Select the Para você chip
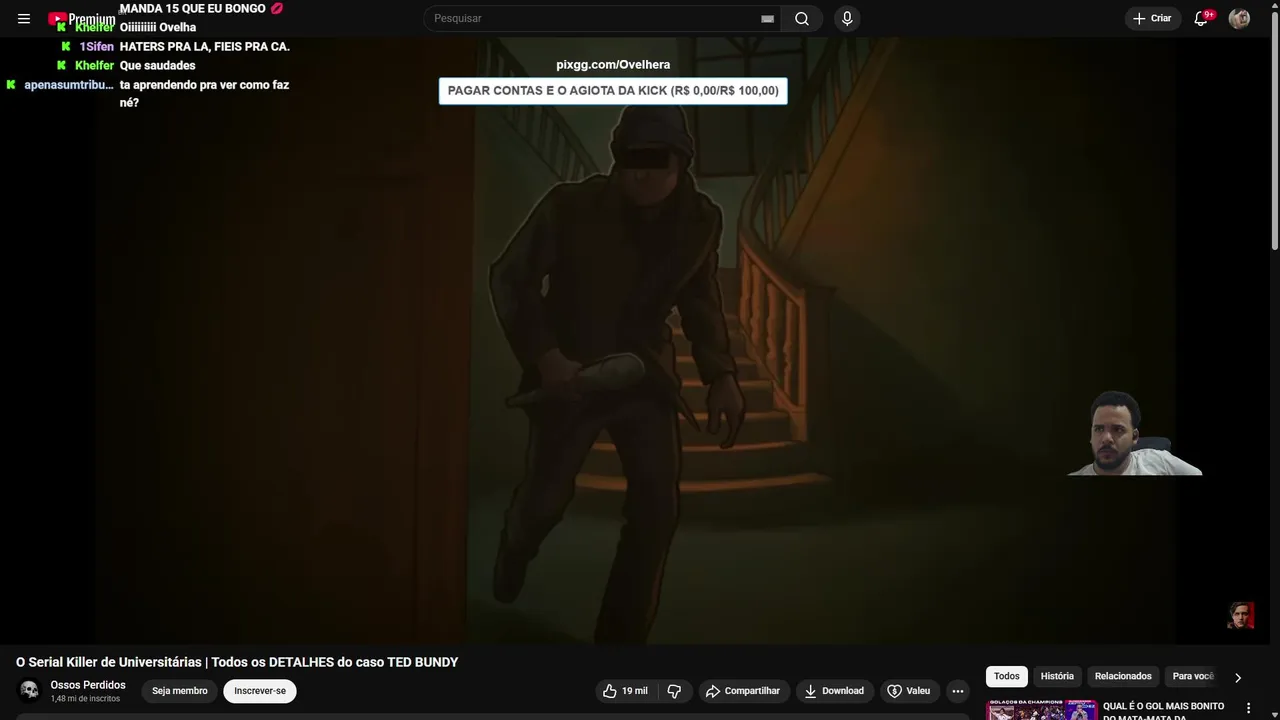This screenshot has width=1280, height=720. [1193, 676]
